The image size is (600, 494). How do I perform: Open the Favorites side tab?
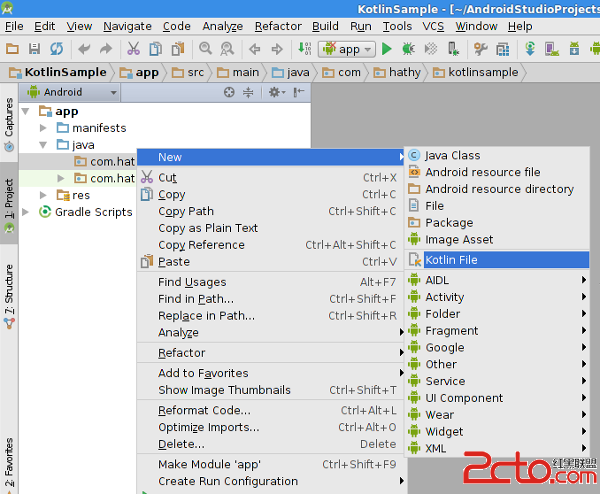(9, 463)
